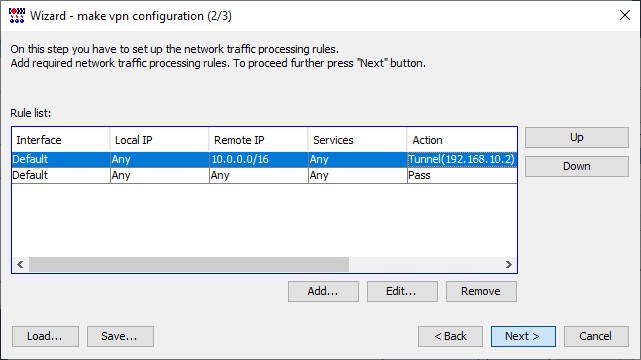Viewport: 641px width, 360px height.
Task: Open the Add rule dialog
Action: 323,291
